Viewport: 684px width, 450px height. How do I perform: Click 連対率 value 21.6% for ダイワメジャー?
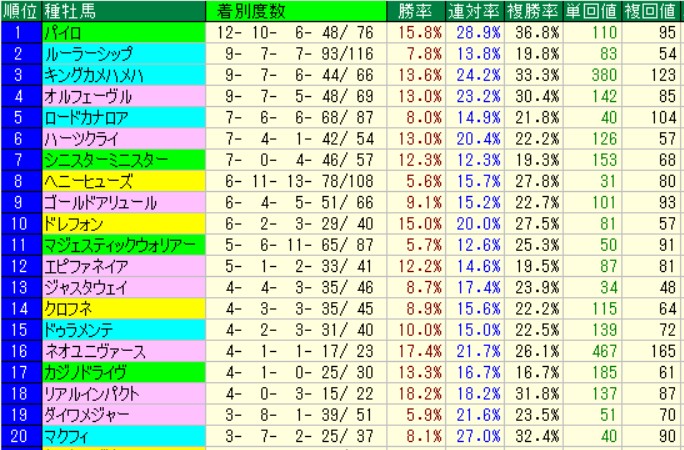(x=479, y=415)
